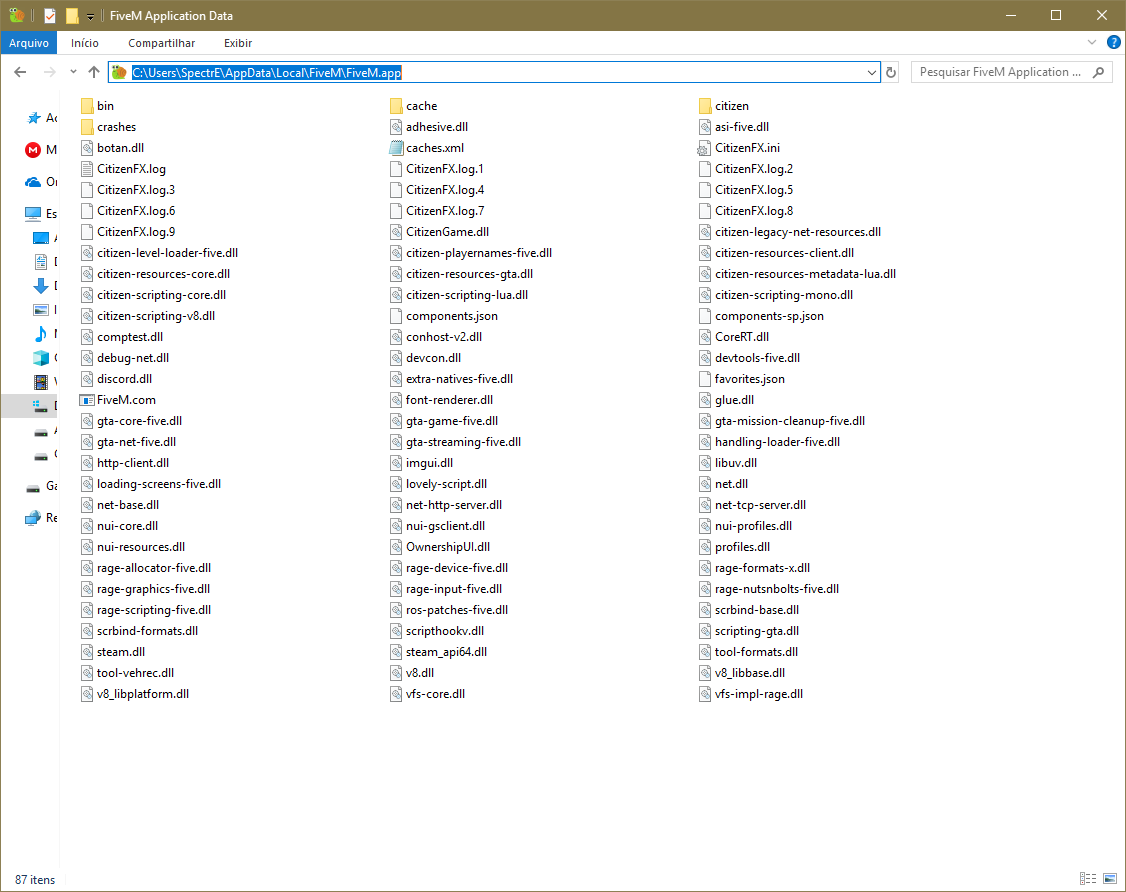
Task: Expand the address bar history dropdown
Action: pos(871,73)
